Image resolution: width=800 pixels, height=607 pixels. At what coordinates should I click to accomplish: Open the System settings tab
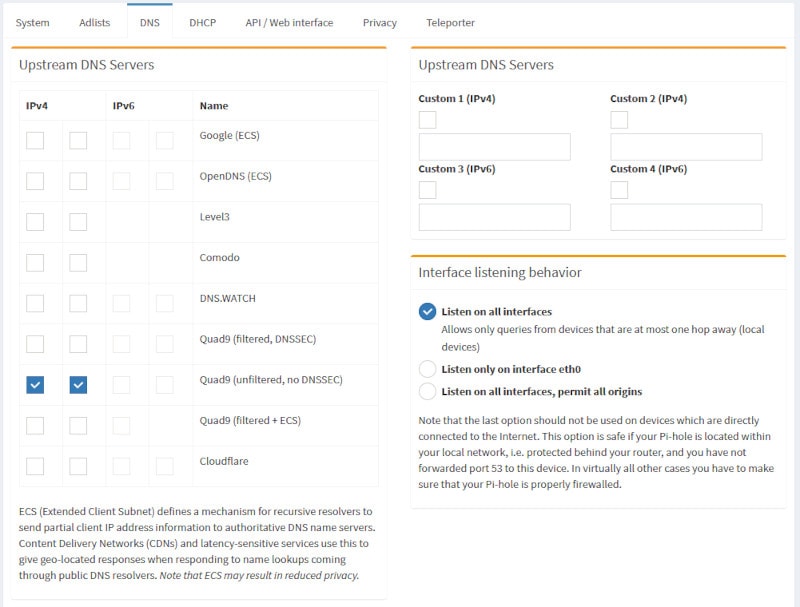pos(33,22)
